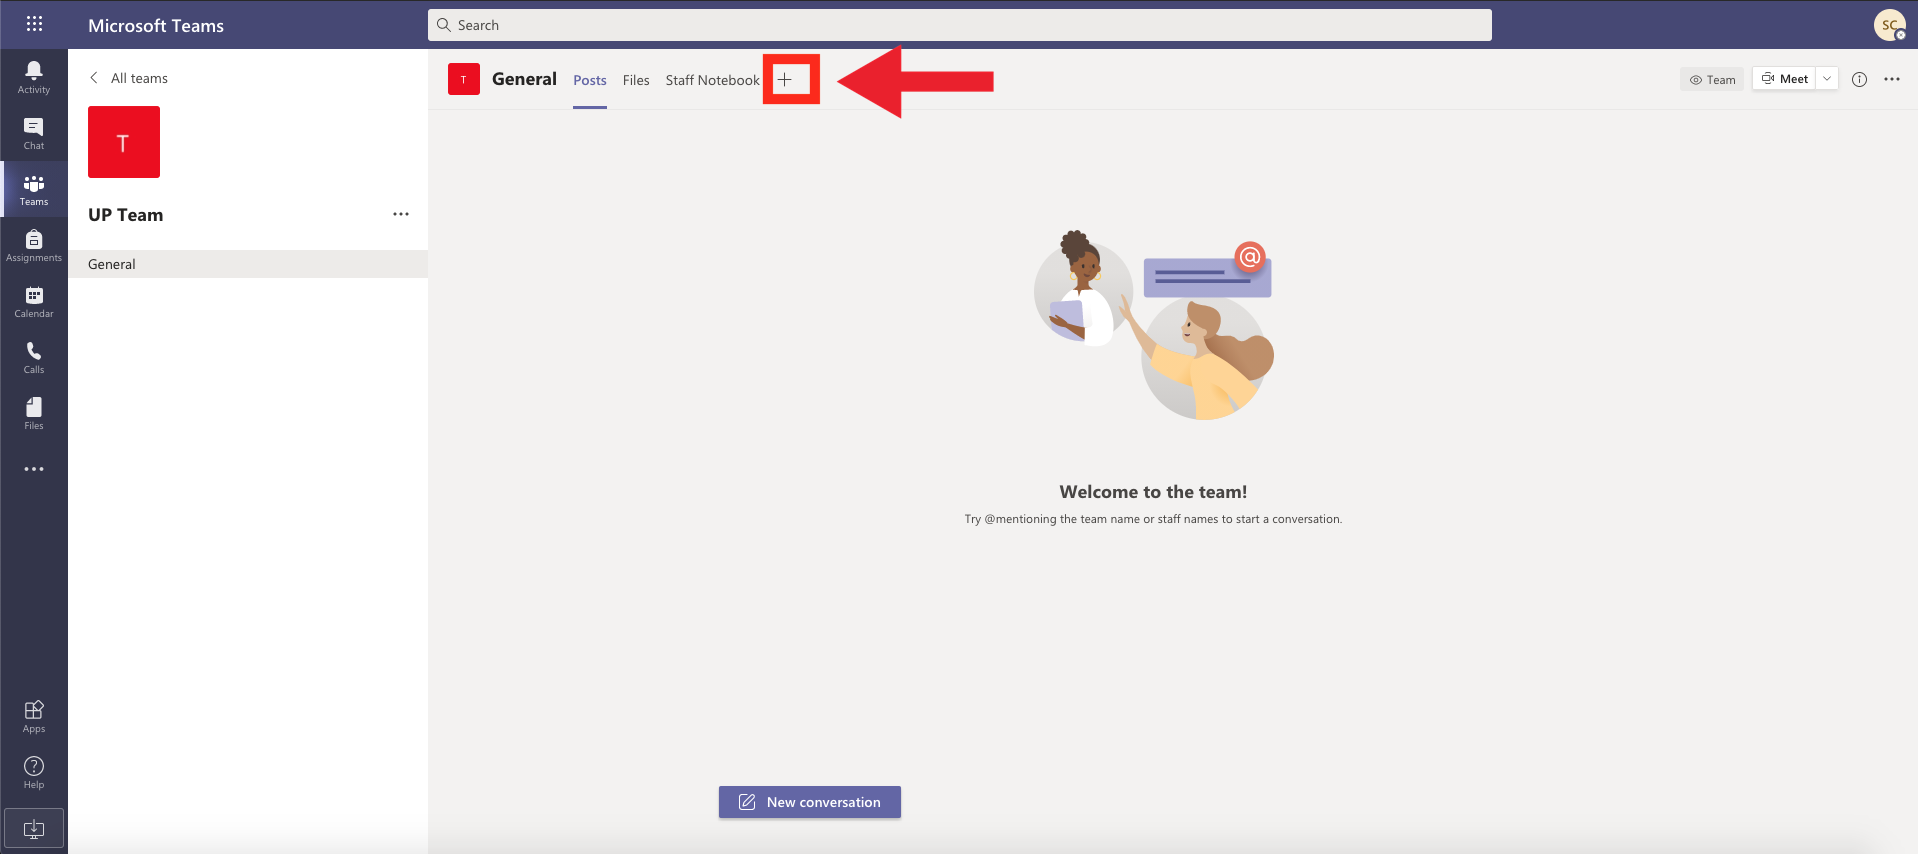
Task: Add a tab with the plus icon
Action: (785, 80)
